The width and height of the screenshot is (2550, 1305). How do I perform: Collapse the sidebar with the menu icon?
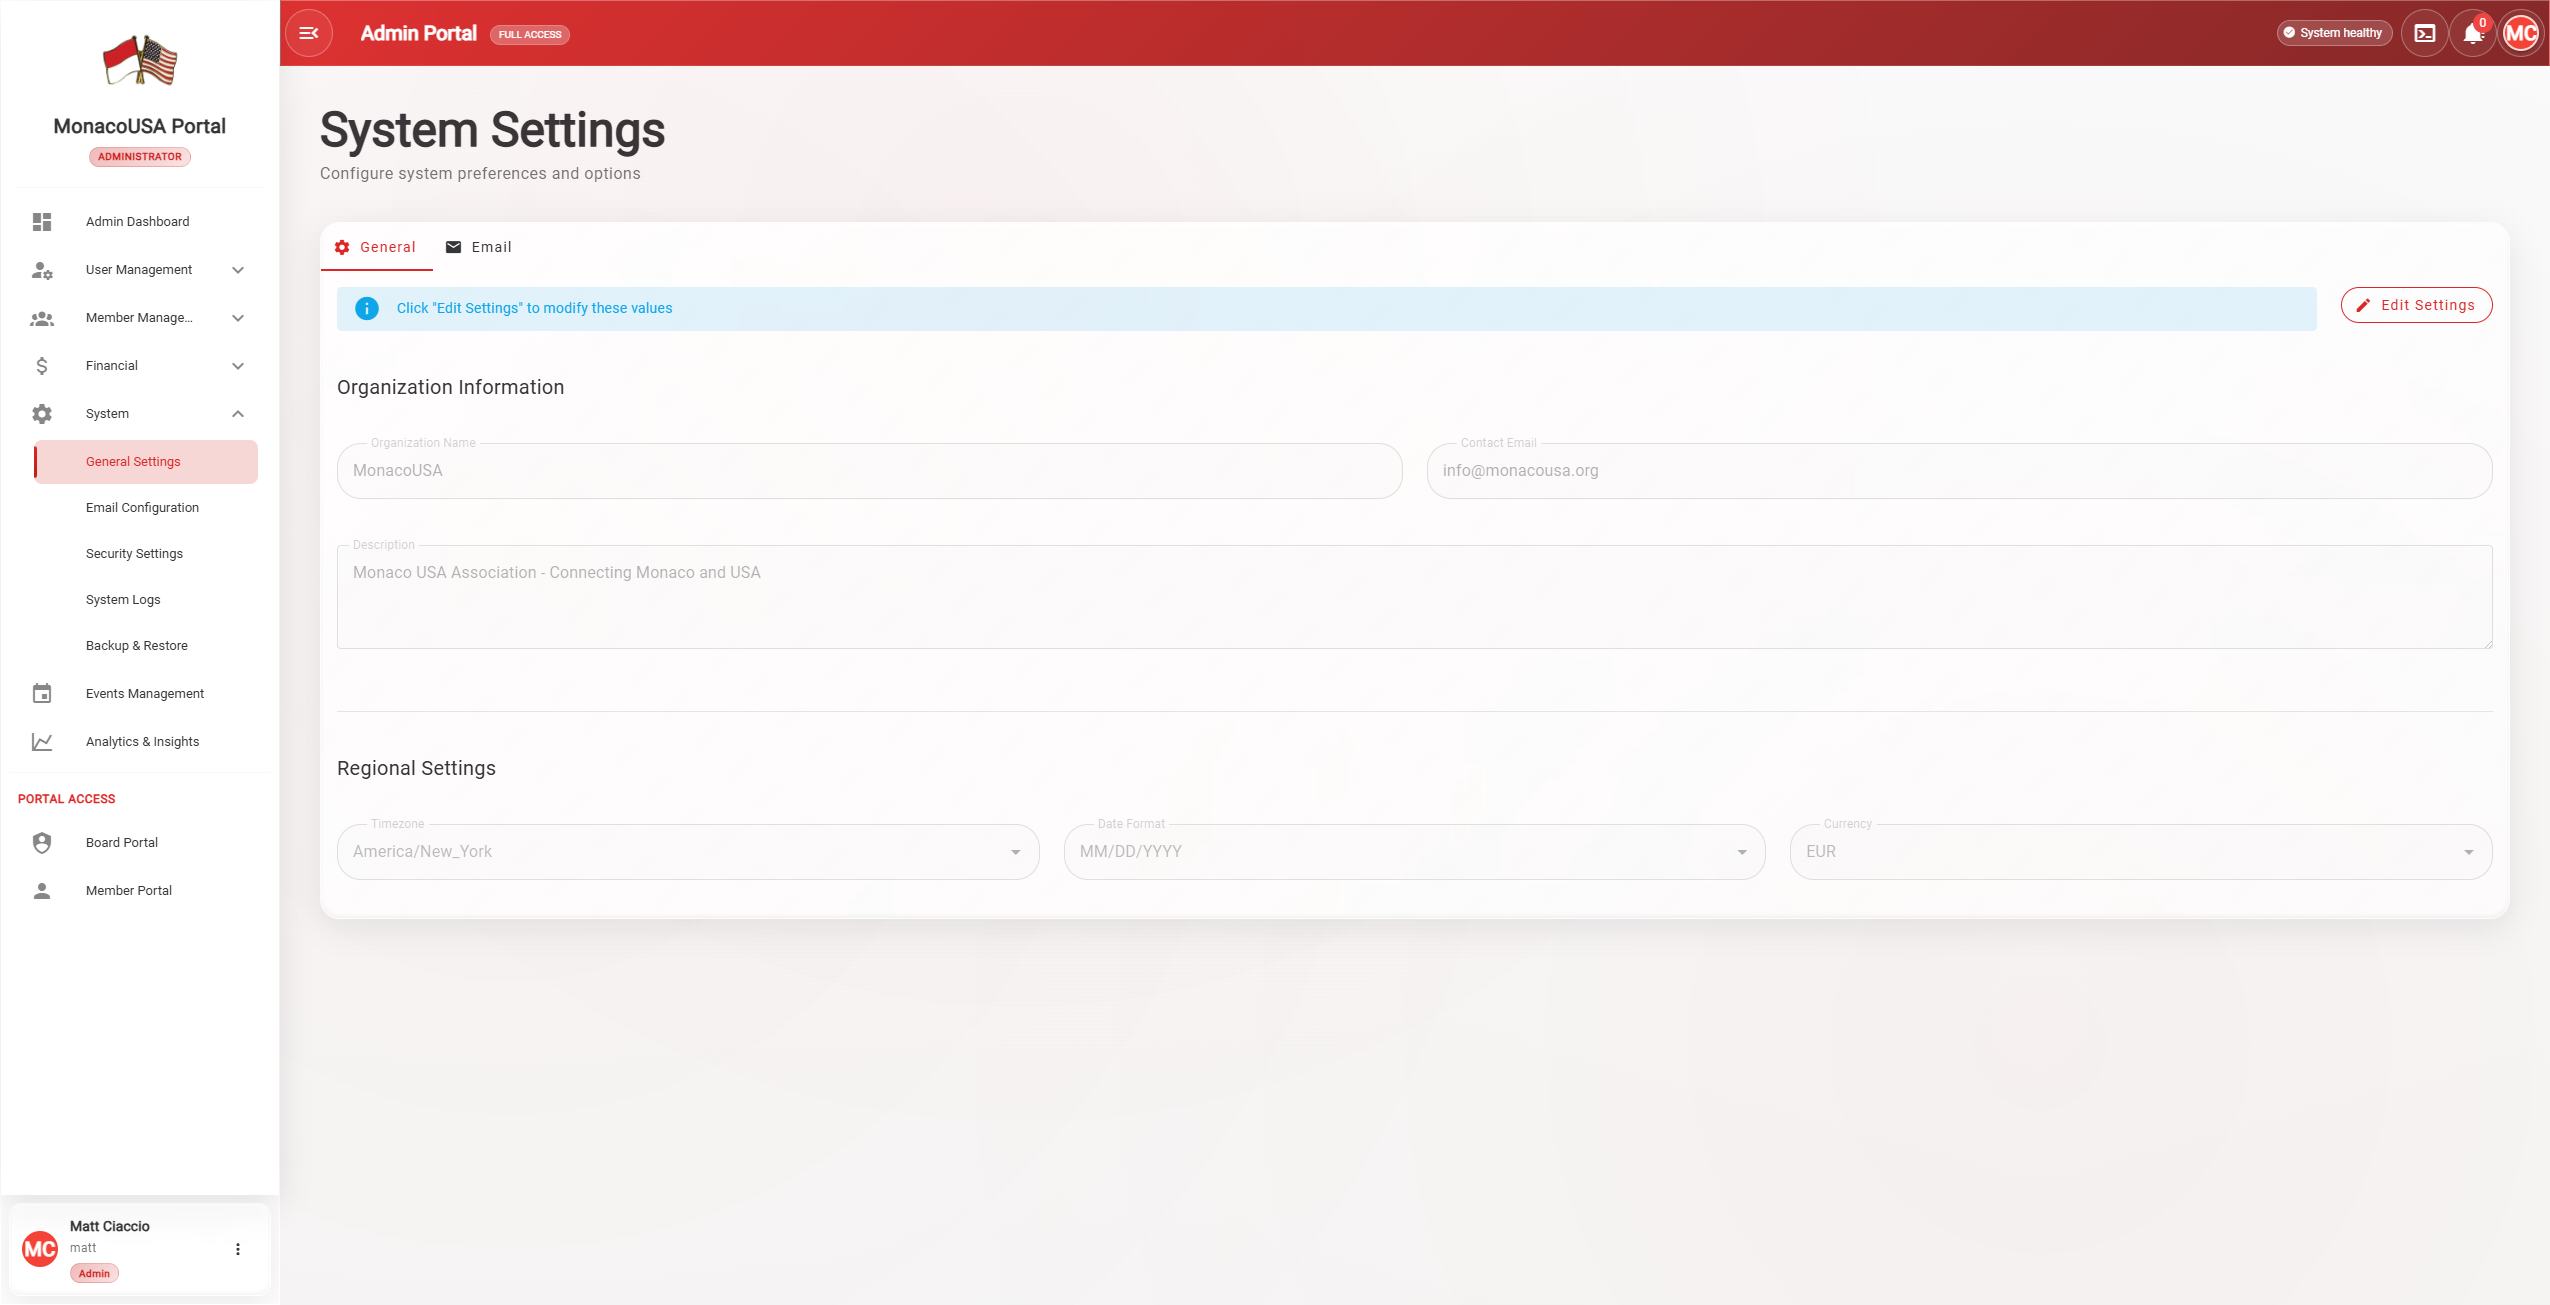pos(309,33)
